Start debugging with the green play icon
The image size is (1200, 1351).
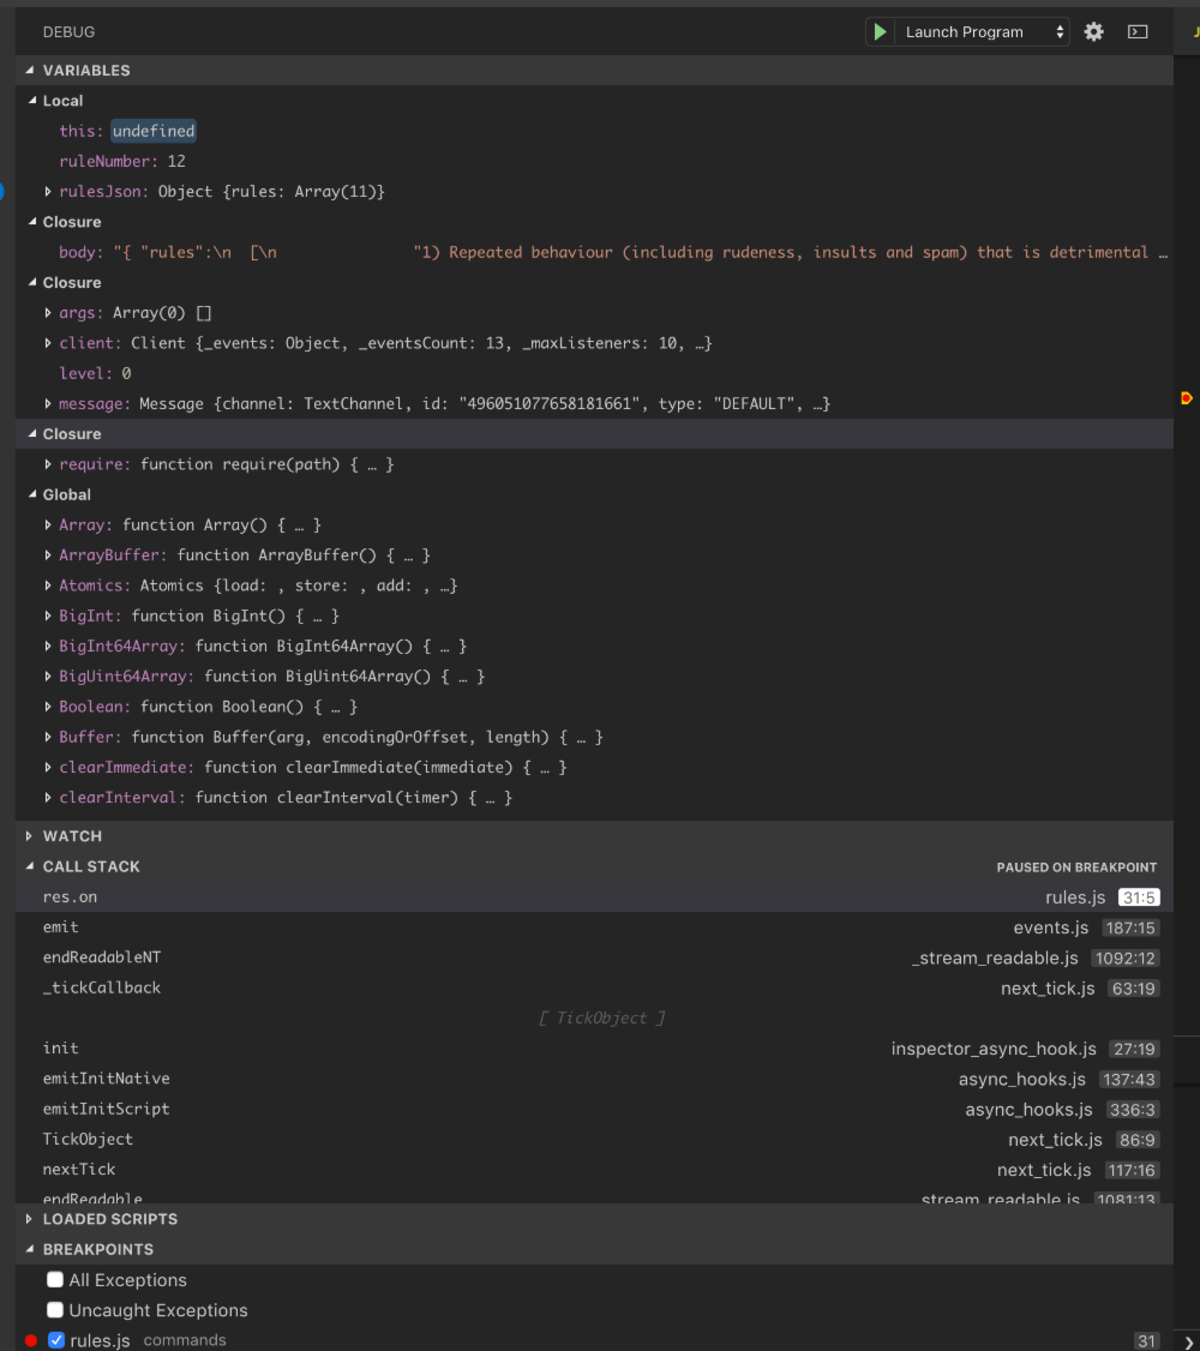[879, 31]
